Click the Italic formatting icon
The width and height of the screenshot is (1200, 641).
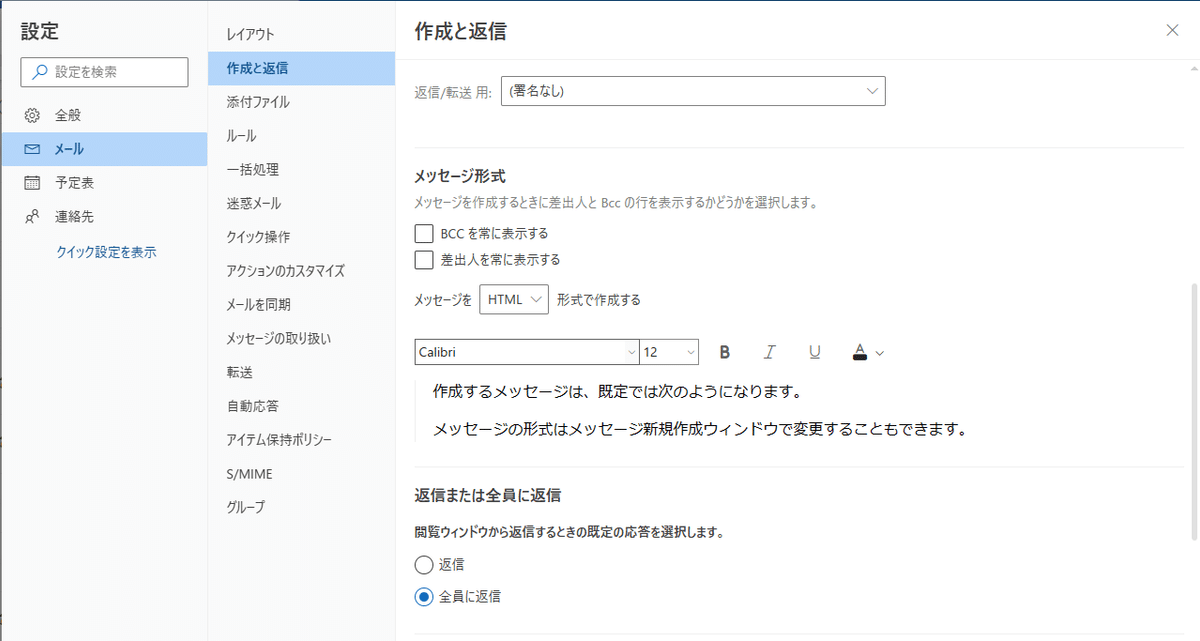tap(770, 352)
